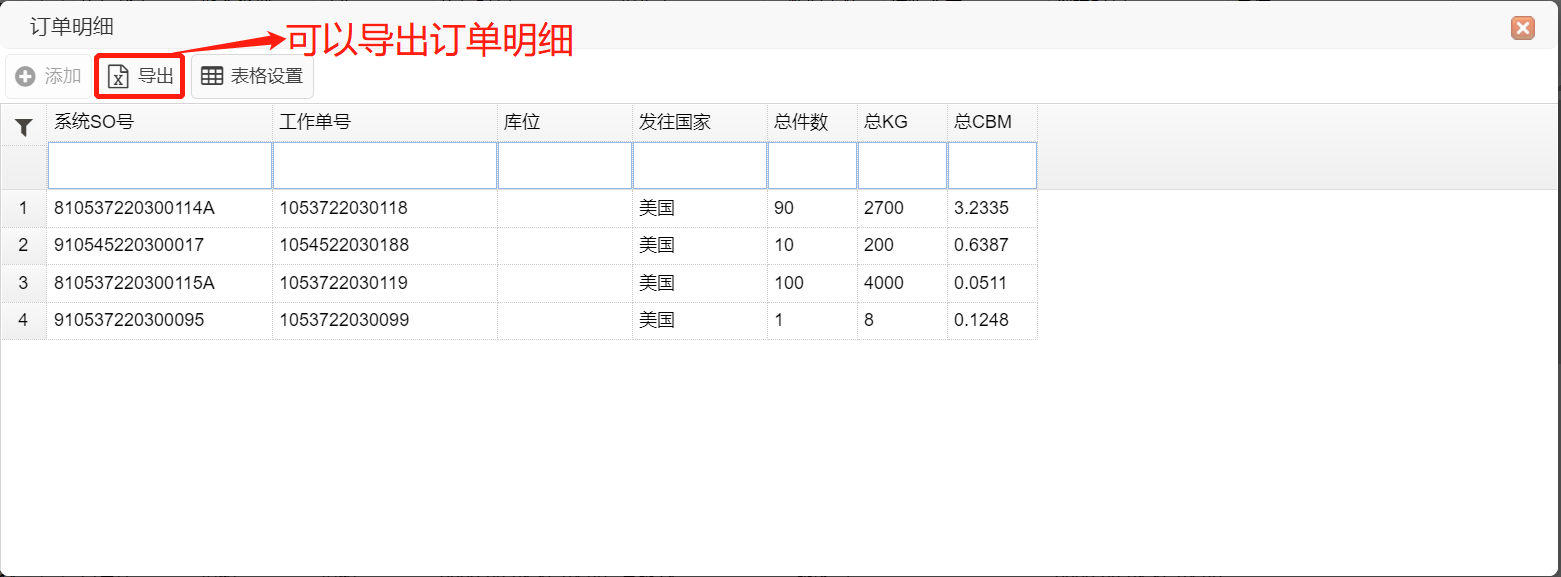The image size is (1561, 577).
Task: Click the greyed 添加 plus icon
Action: pos(25,77)
